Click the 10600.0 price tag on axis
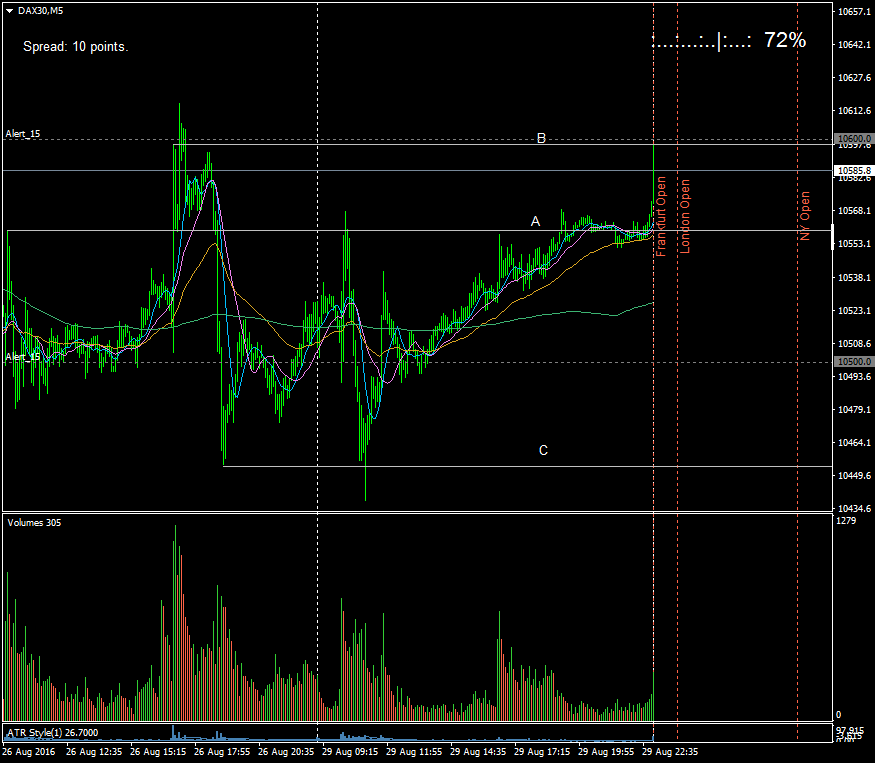This screenshot has width=875, height=763. point(855,139)
